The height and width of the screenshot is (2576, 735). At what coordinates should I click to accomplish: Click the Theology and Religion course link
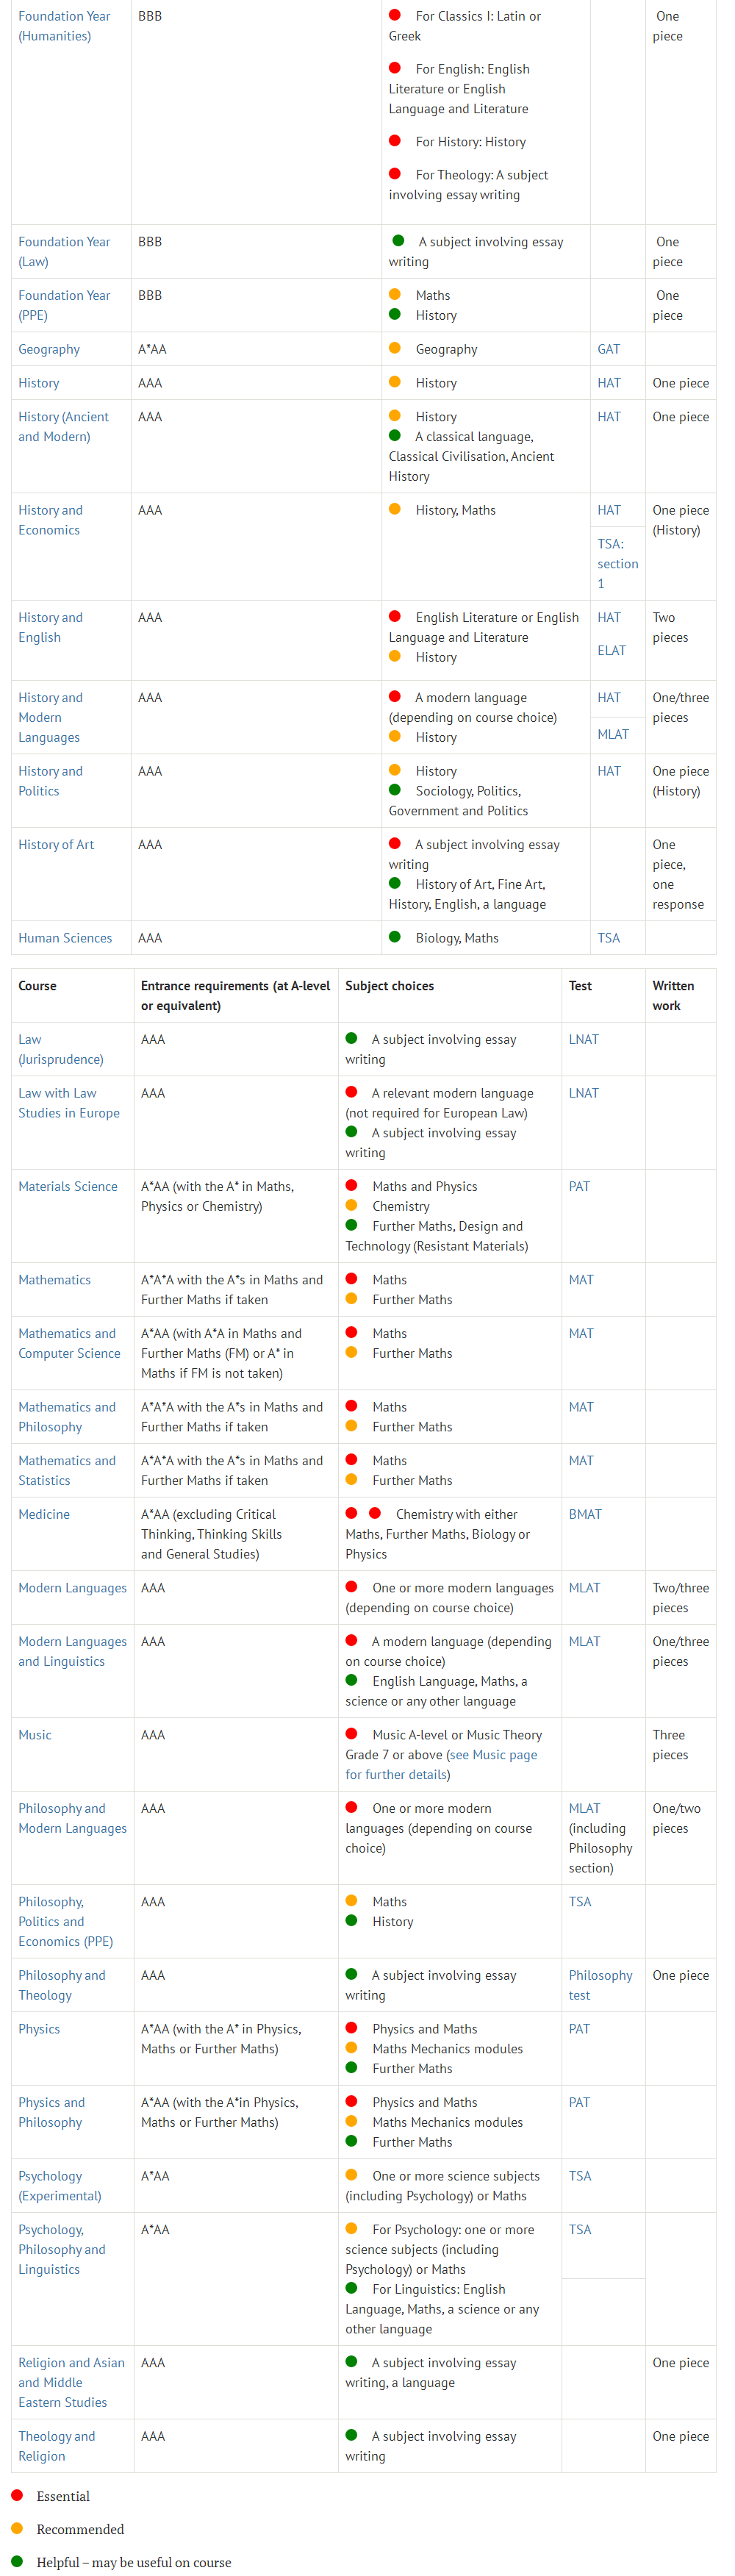click(x=56, y=2446)
